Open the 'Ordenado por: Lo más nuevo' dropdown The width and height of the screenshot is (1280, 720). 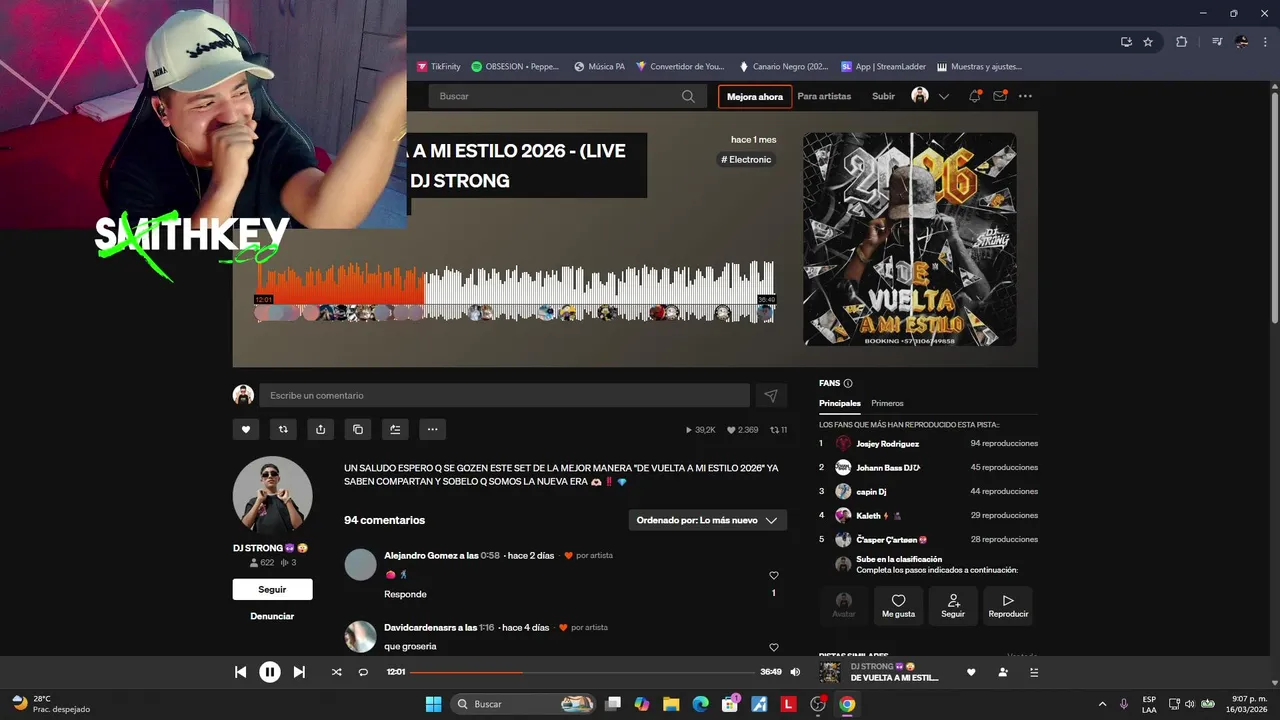pos(707,520)
